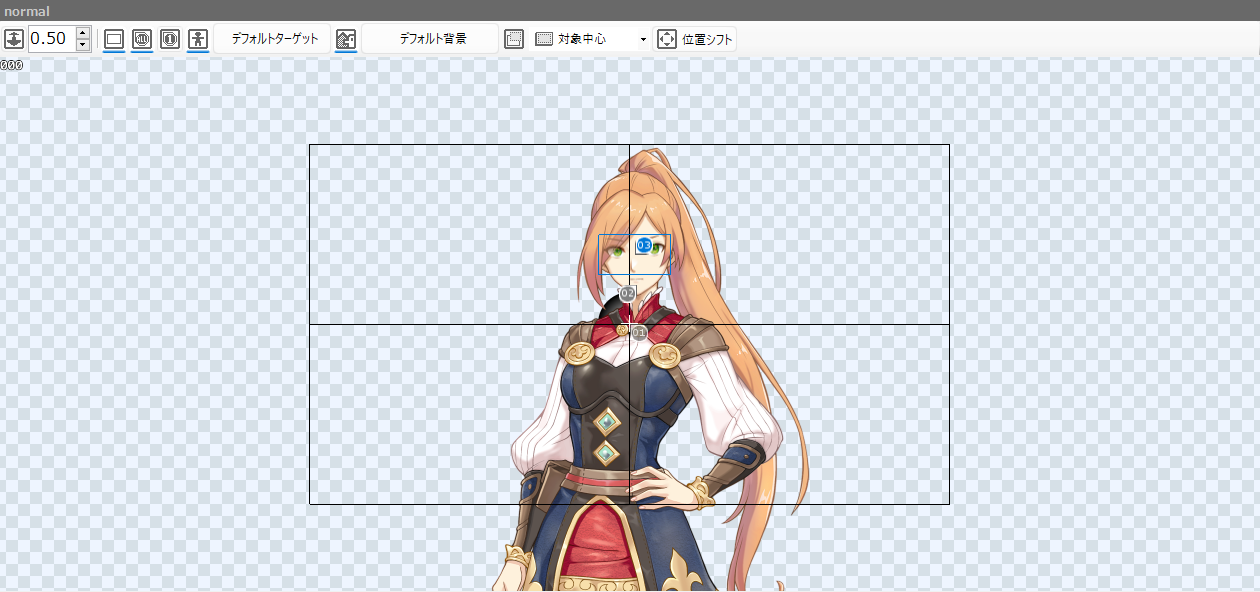Toggle the background image display icon
The height and width of the screenshot is (592, 1260).
(x=346, y=40)
